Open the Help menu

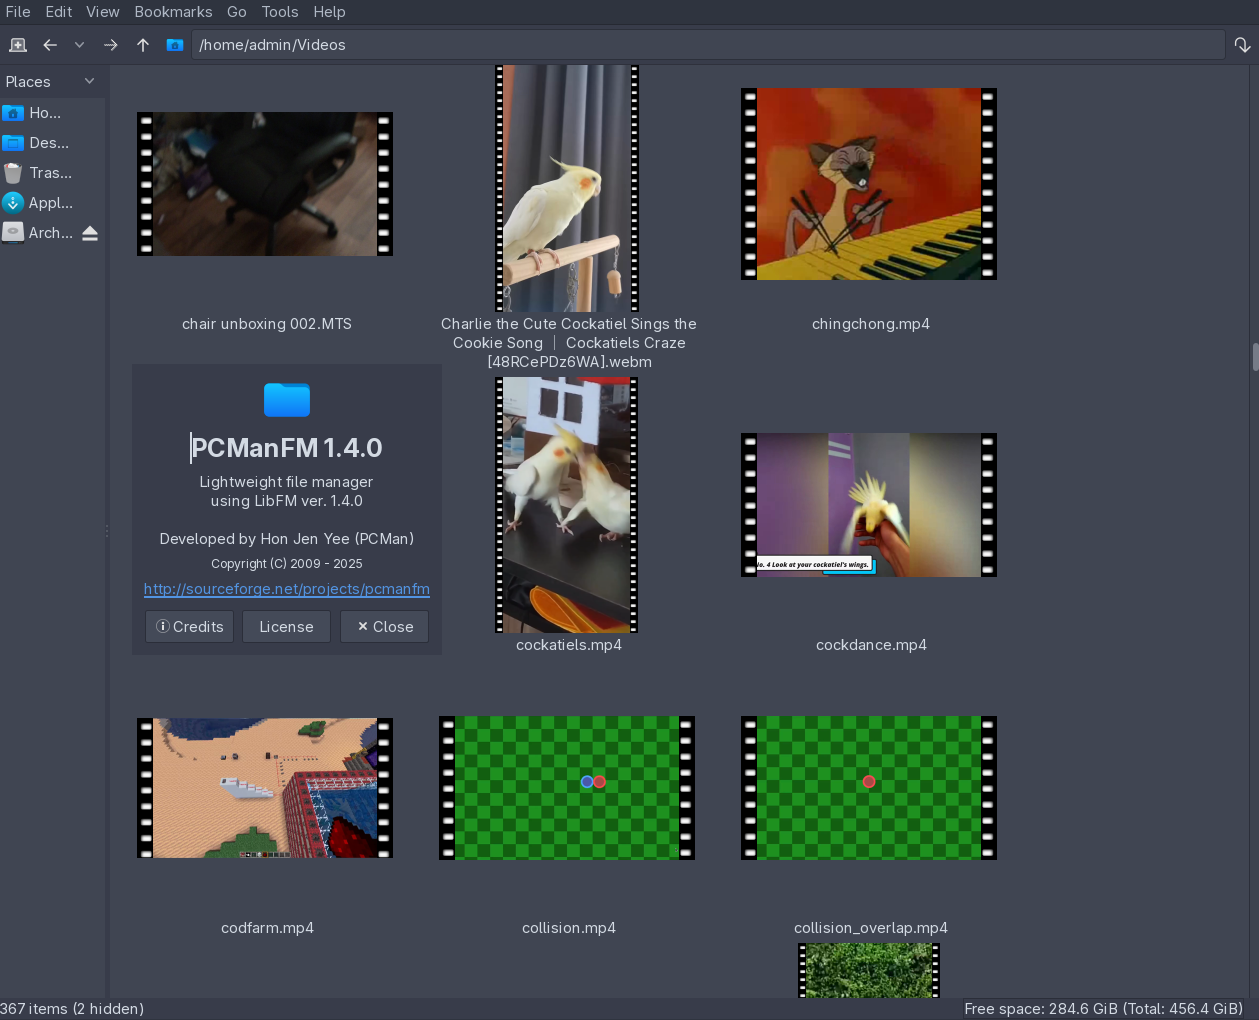(329, 12)
